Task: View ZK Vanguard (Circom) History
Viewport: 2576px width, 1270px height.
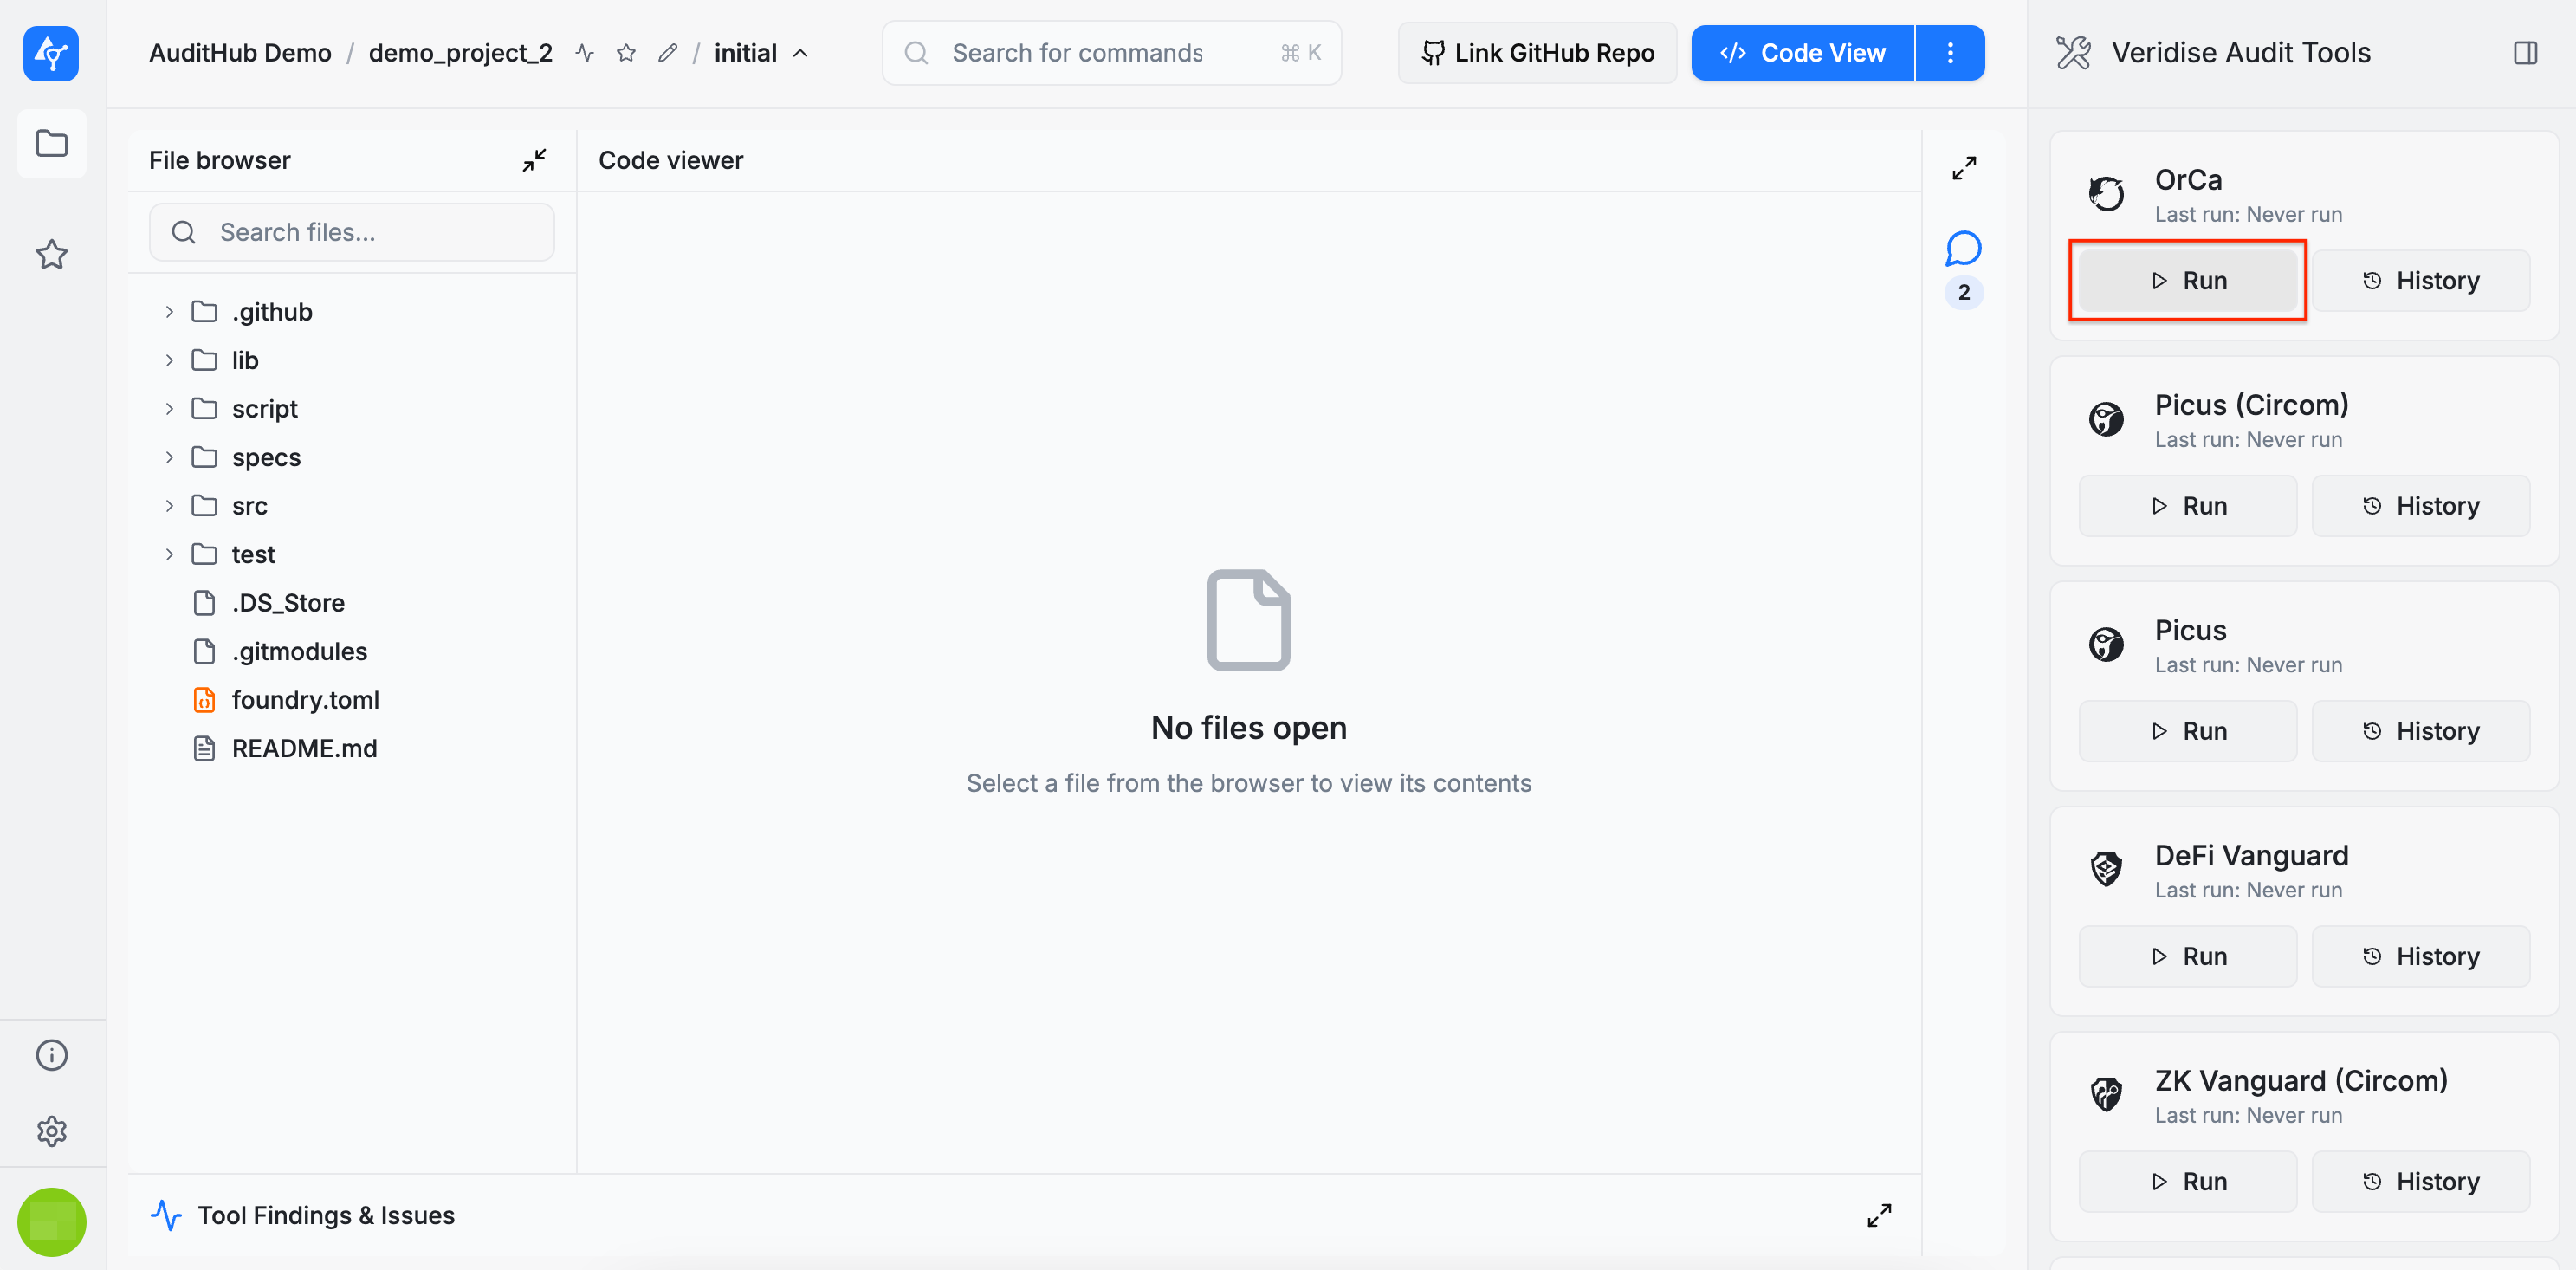Action: pos(2421,1181)
